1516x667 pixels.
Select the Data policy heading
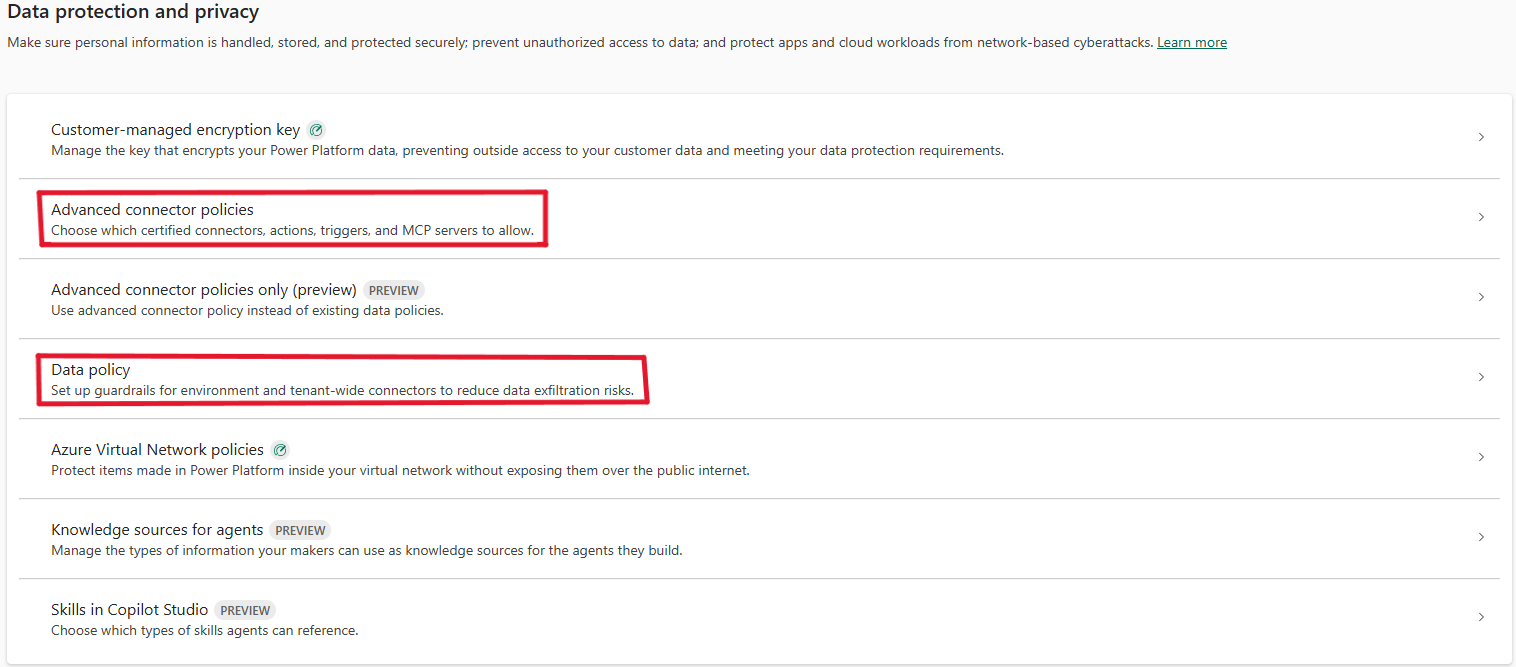pos(91,370)
